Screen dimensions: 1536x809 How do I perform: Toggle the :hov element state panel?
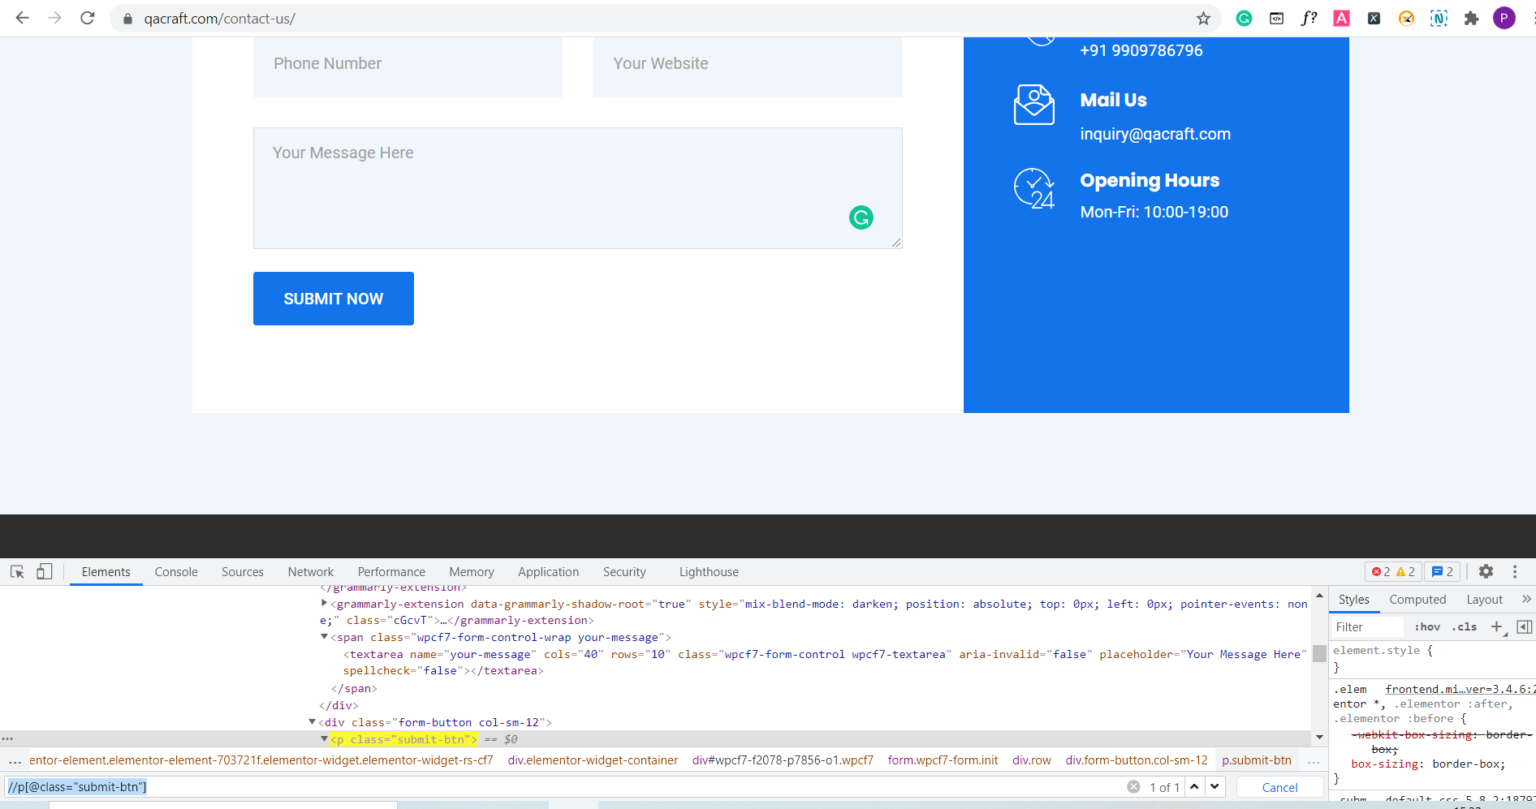tap(1427, 627)
